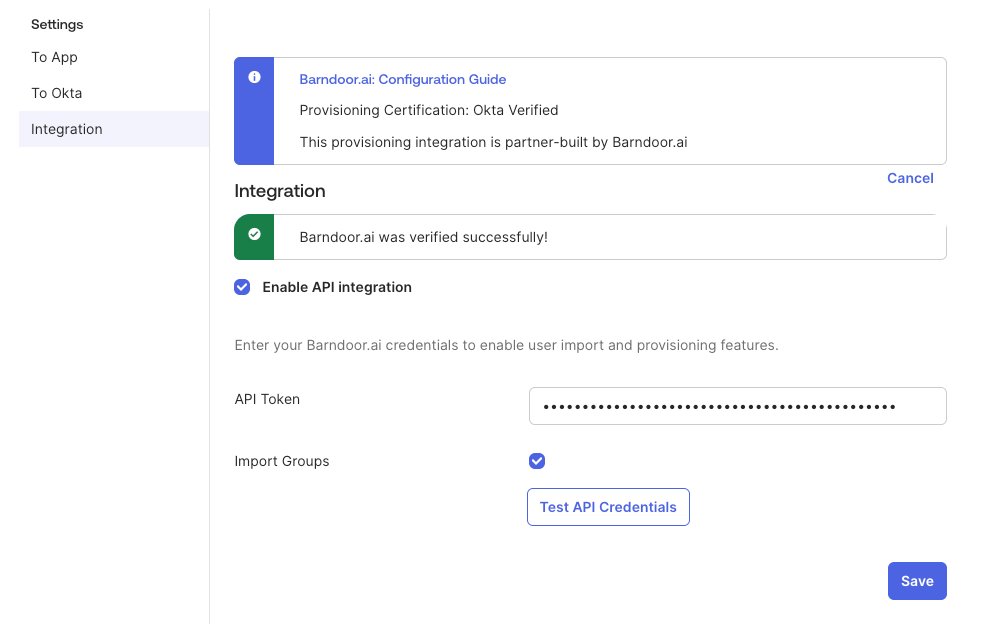Viewport: 991px width, 636px height.
Task: Click the blue info icon in banner
Action: tap(254, 77)
